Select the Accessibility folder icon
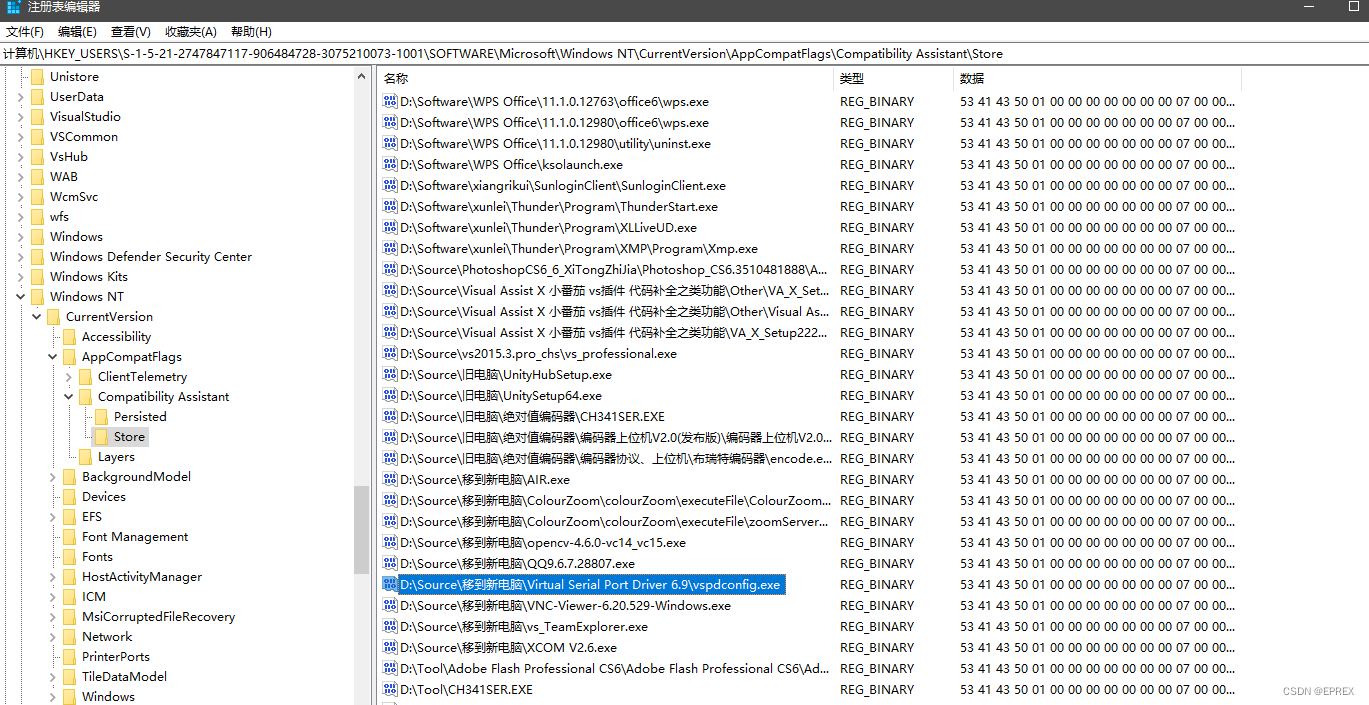 [69, 337]
